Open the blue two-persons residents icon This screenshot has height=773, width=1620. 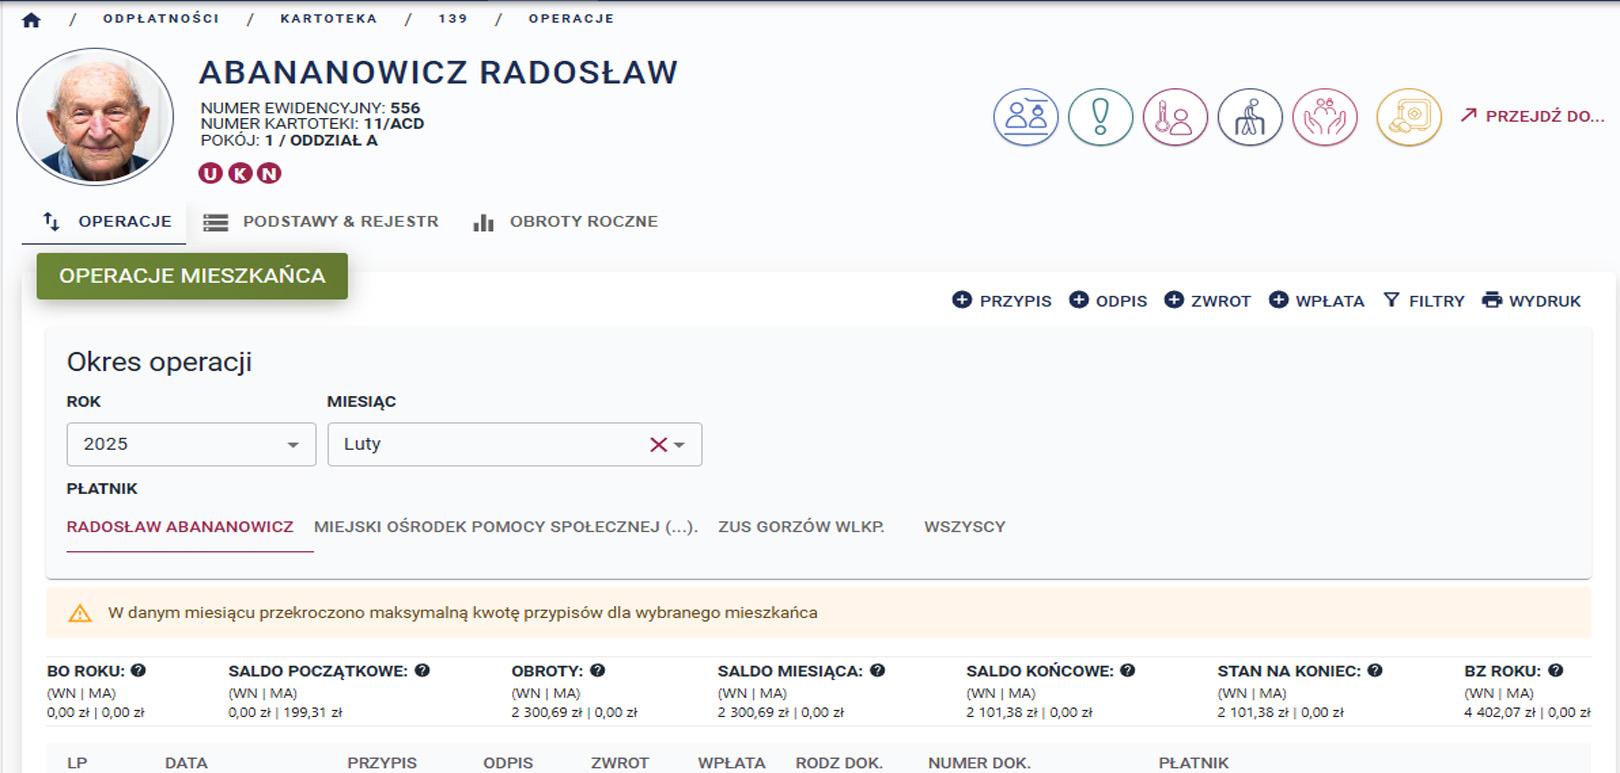[x=1025, y=117]
